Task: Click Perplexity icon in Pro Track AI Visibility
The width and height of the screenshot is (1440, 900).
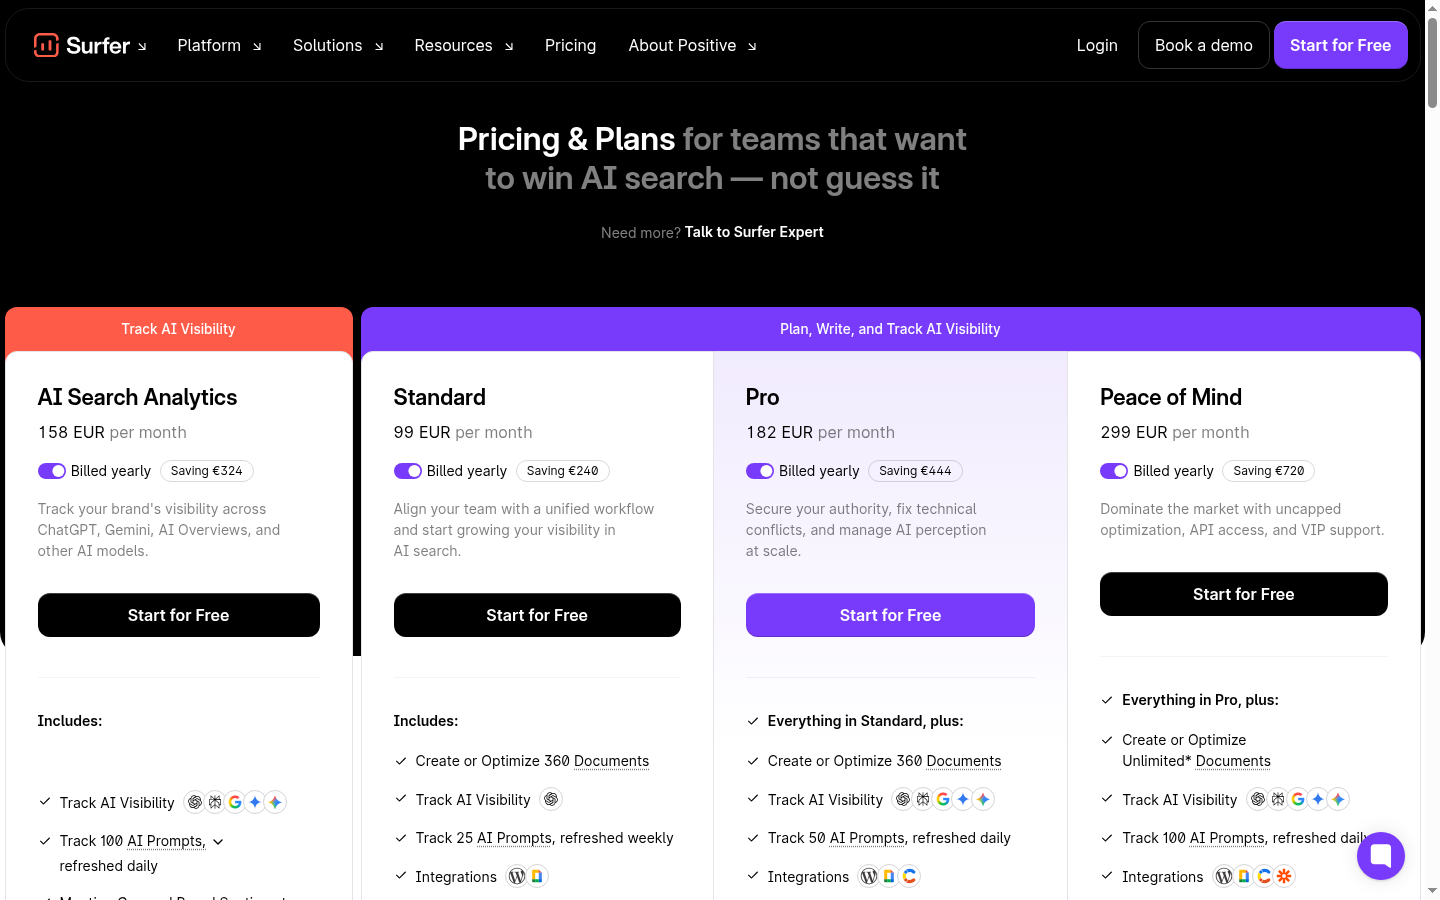Action: (923, 799)
